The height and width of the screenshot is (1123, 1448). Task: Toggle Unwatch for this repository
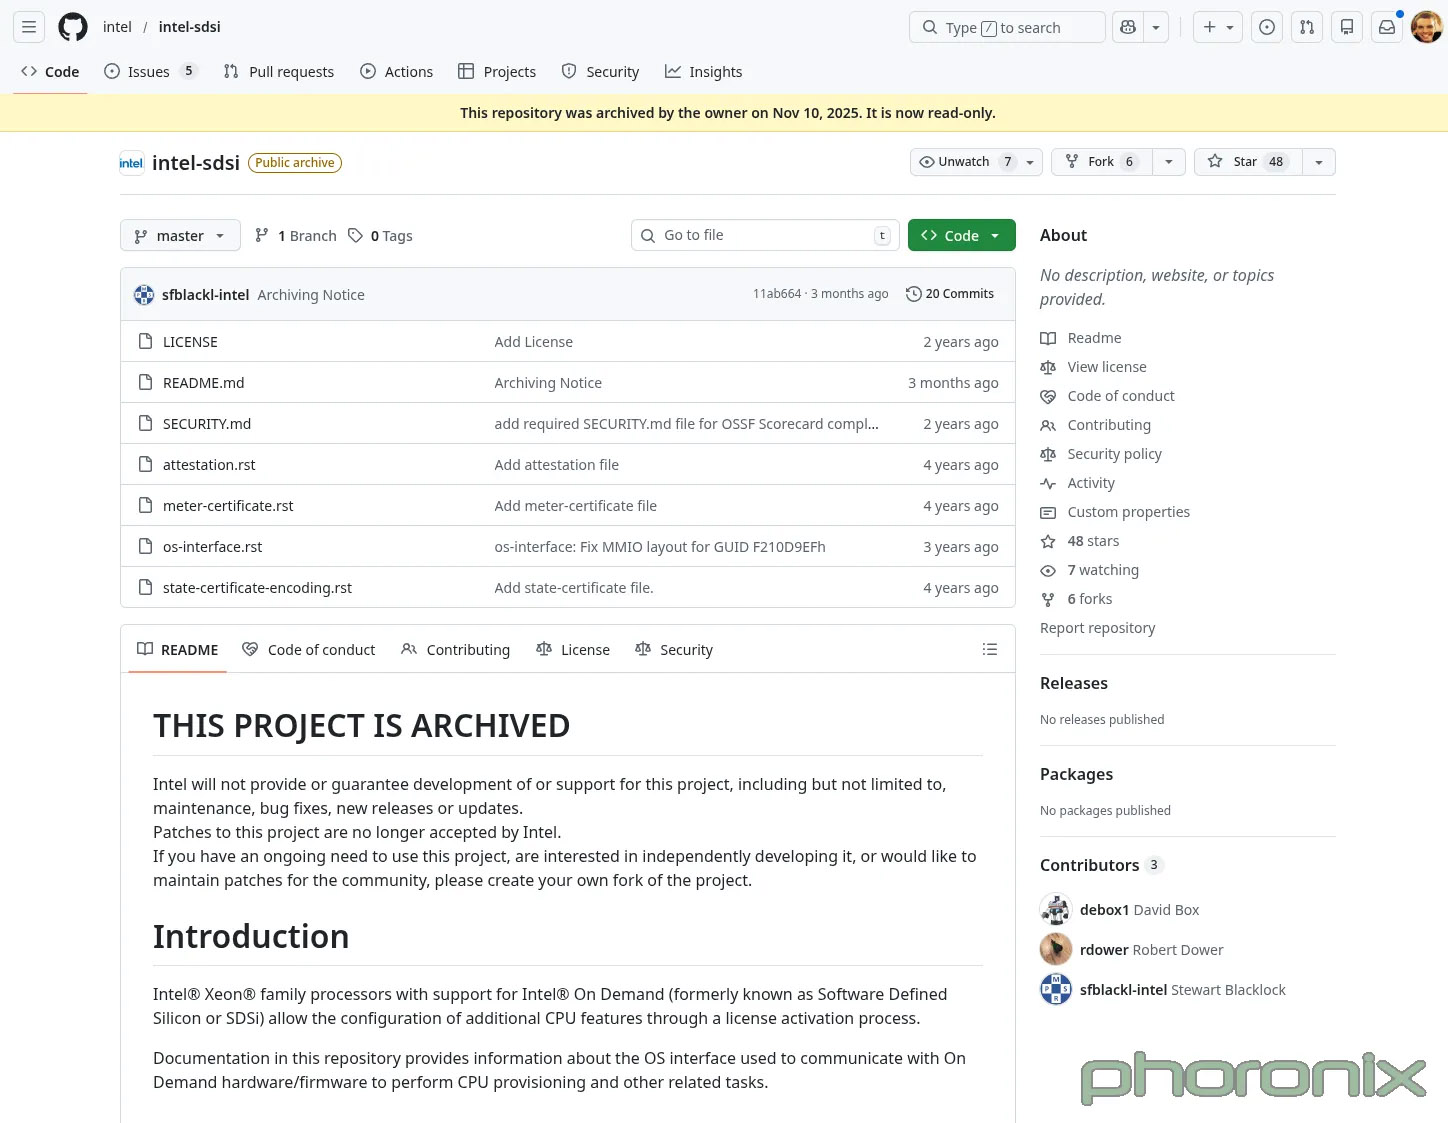tap(964, 162)
